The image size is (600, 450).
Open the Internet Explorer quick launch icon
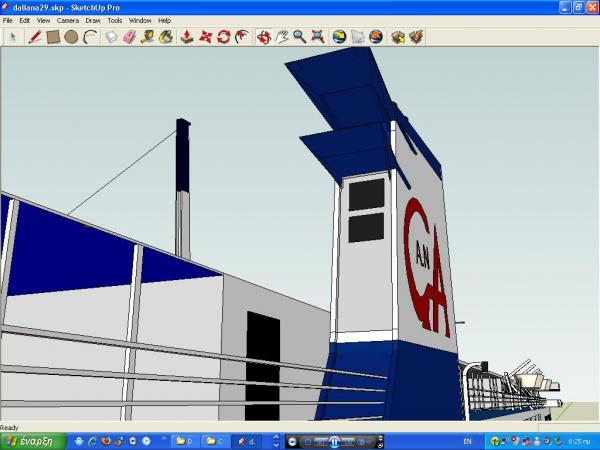coord(93,441)
